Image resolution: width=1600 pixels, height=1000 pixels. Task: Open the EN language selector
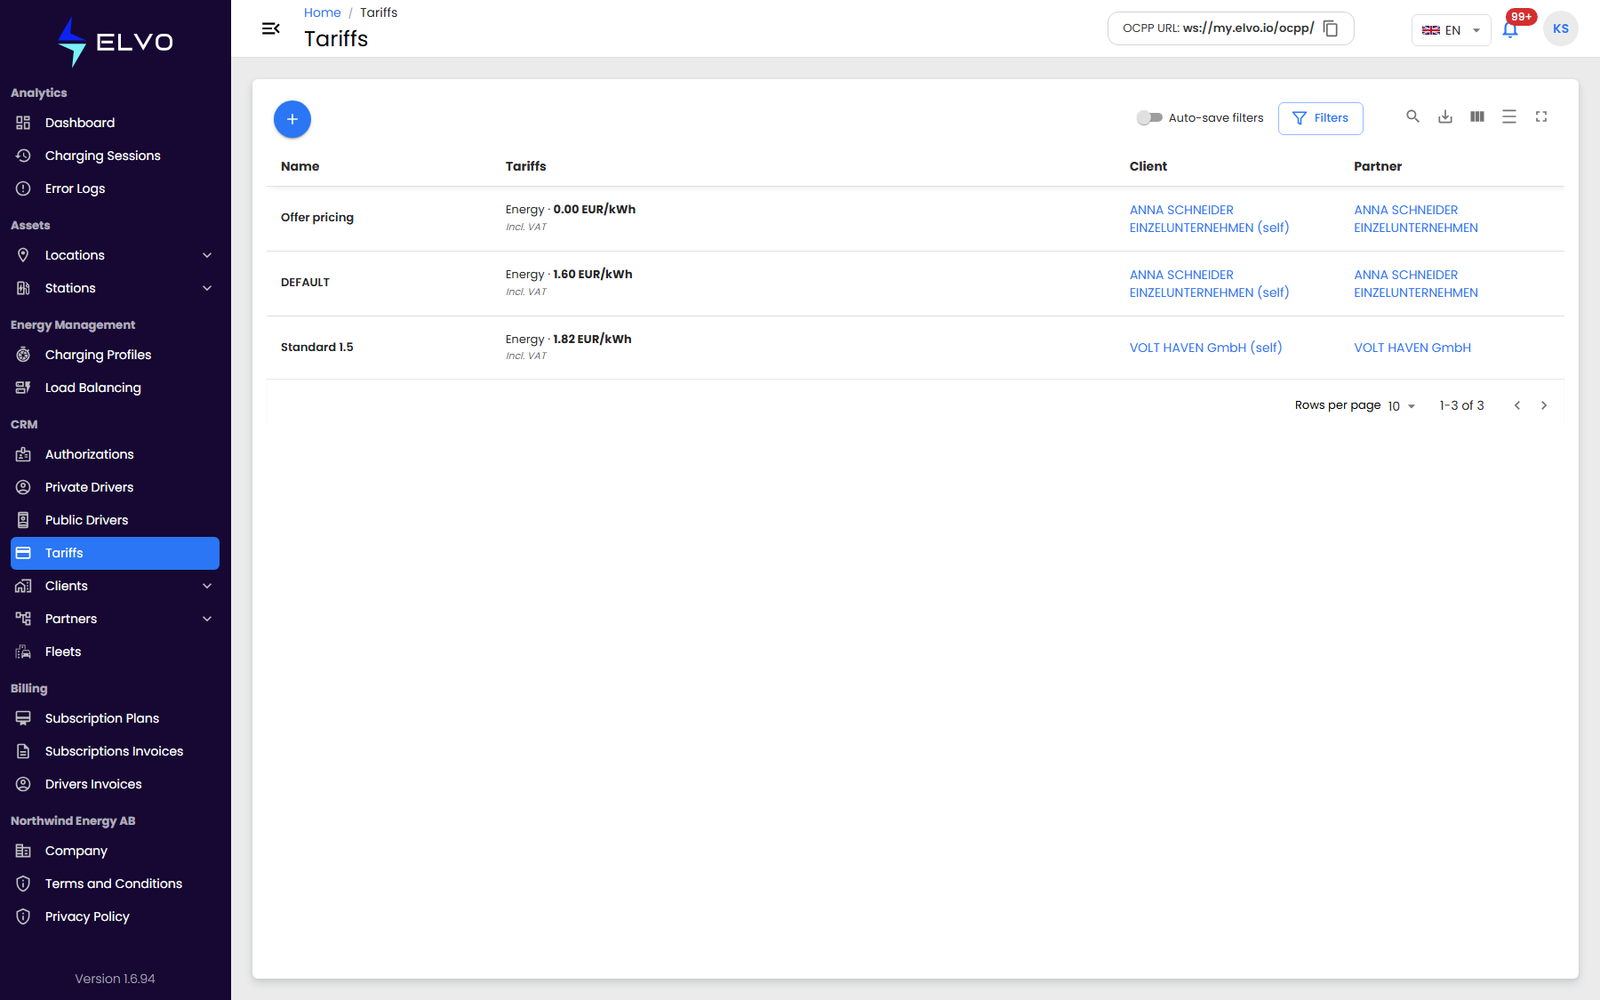1451,30
